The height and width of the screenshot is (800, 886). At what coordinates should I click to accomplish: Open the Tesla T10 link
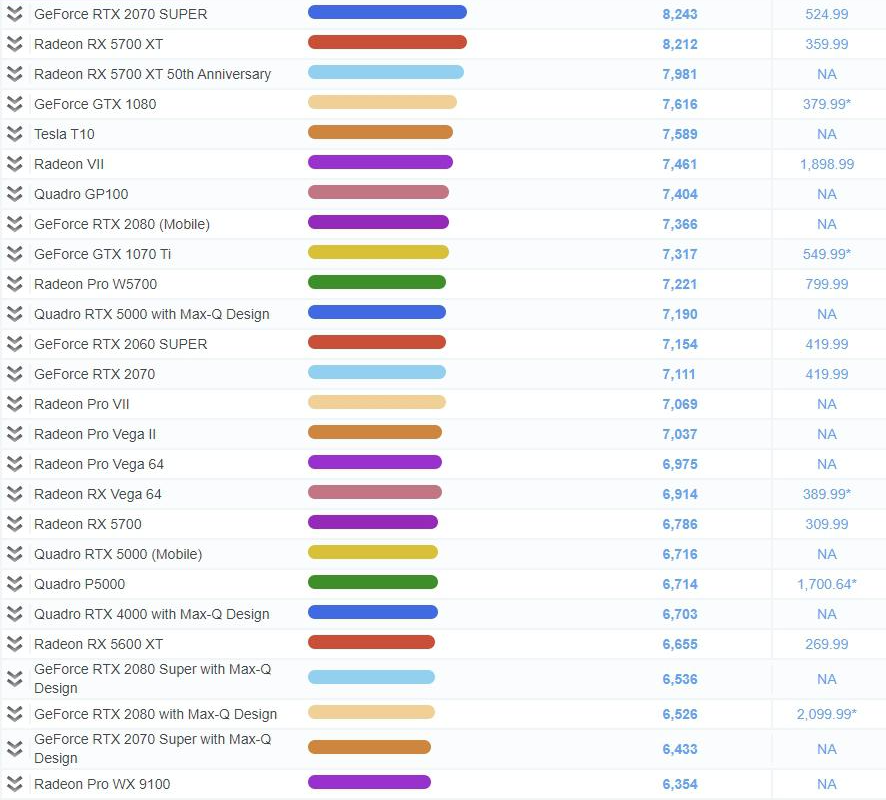click(64, 134)
